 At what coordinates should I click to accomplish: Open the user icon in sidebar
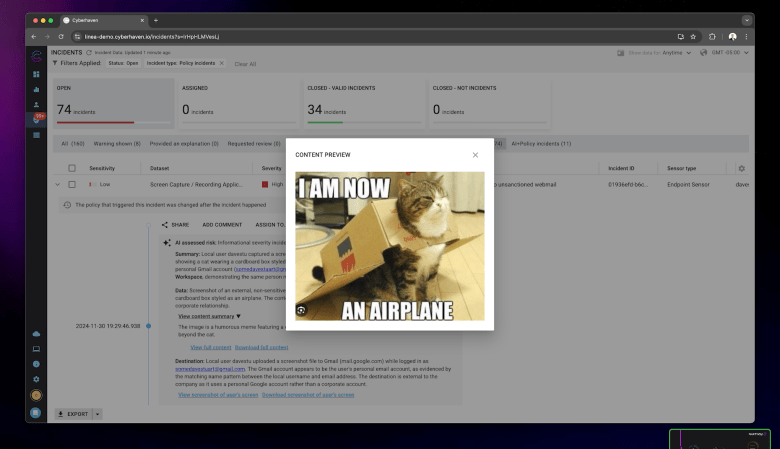click(36, 105)
